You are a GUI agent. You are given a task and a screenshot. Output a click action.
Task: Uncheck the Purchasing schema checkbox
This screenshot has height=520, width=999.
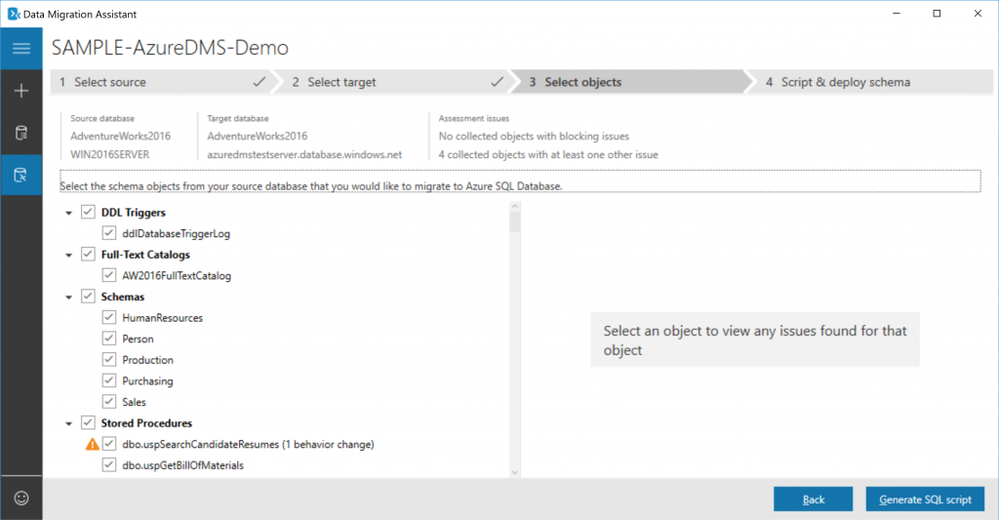pos(109,380)
